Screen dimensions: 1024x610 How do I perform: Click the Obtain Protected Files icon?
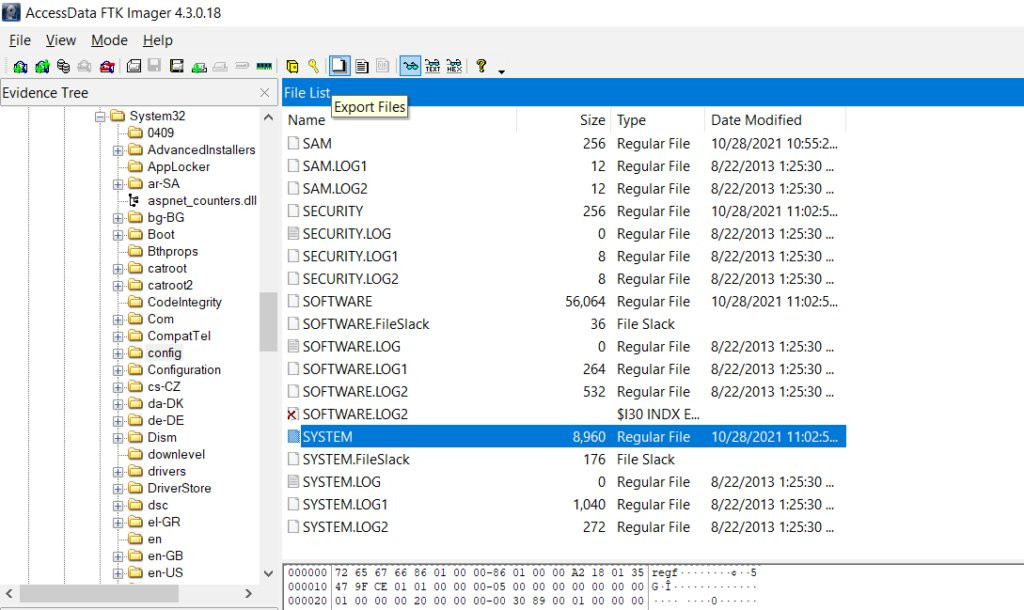[293, 66]
